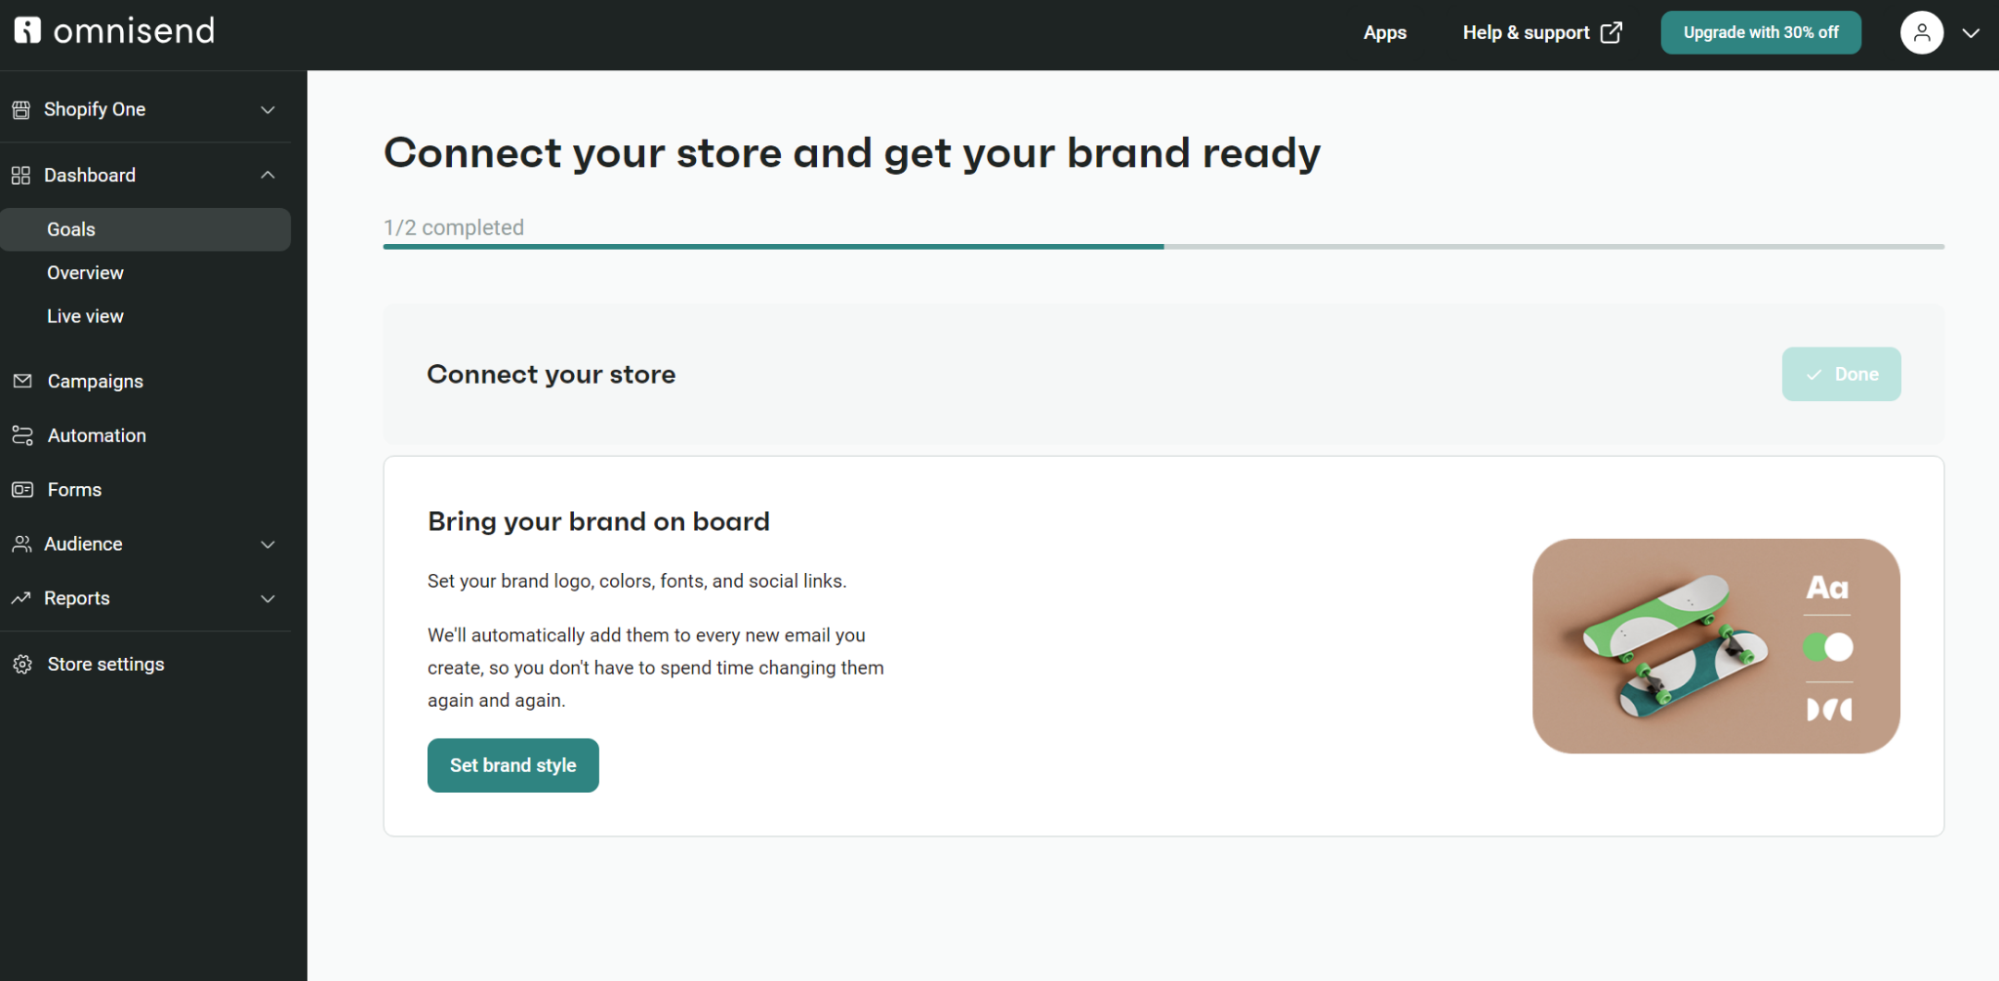
Task: Open the user profile avatar icon
Action: [1921, 32]
